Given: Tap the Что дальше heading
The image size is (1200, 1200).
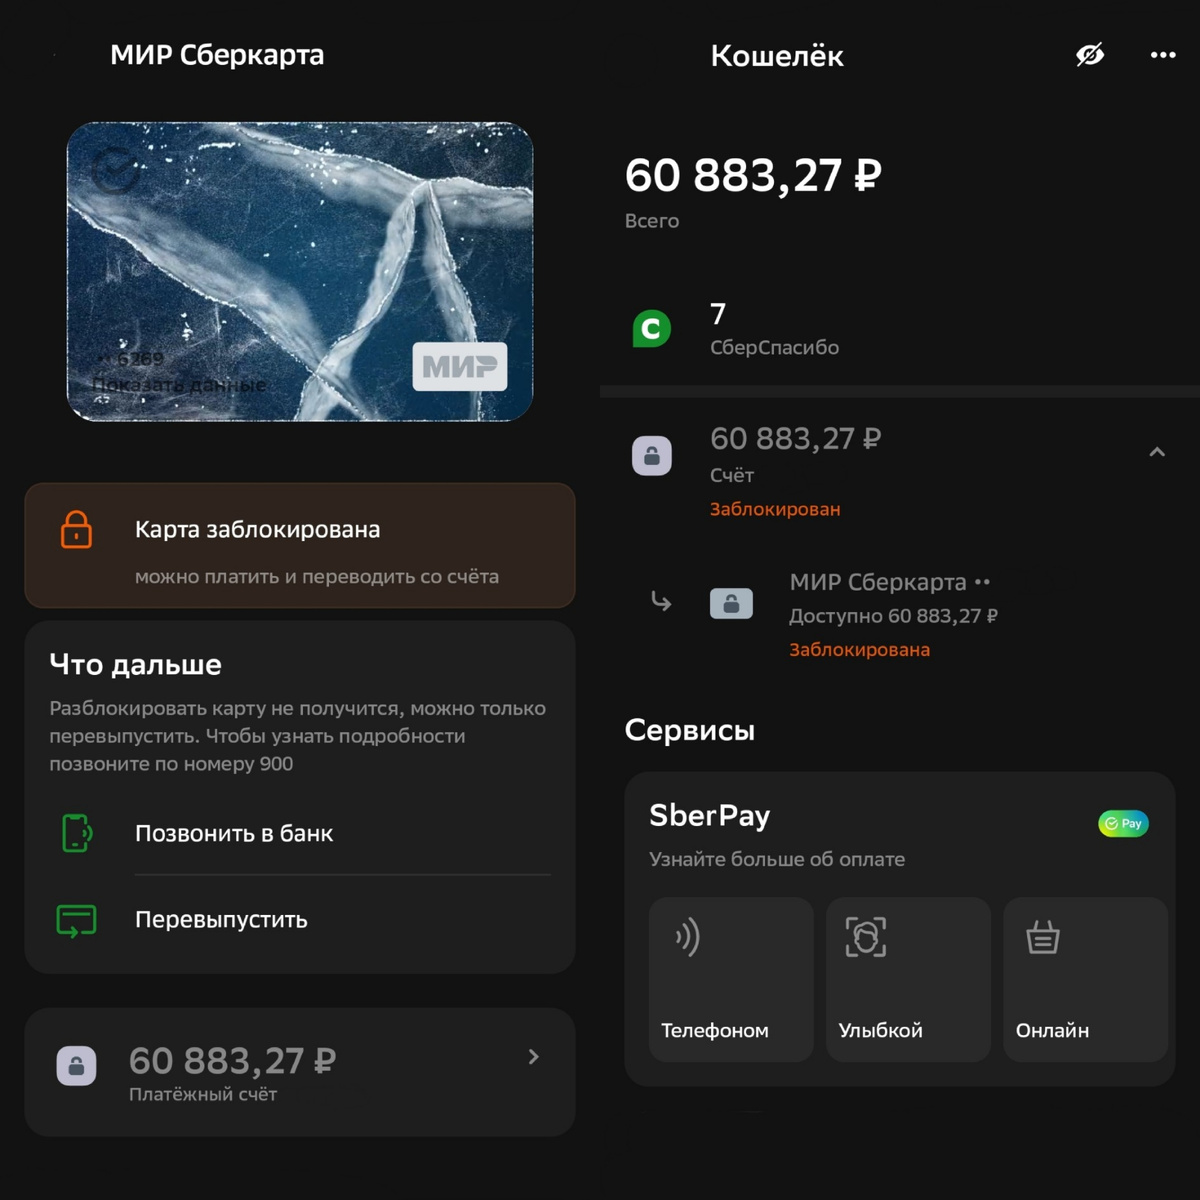Looking at the screenshot, I should tap(136, 665).
